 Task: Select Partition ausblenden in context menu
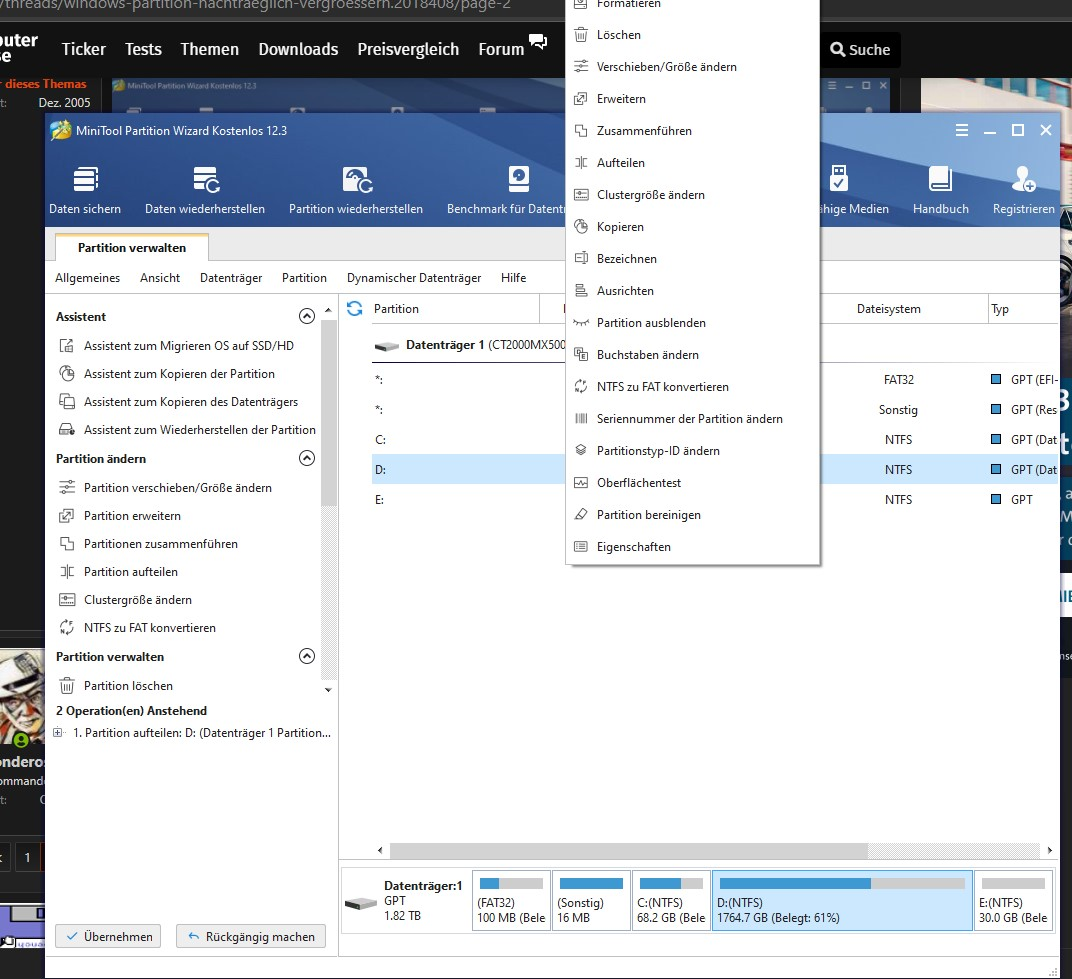pos(693,323)
